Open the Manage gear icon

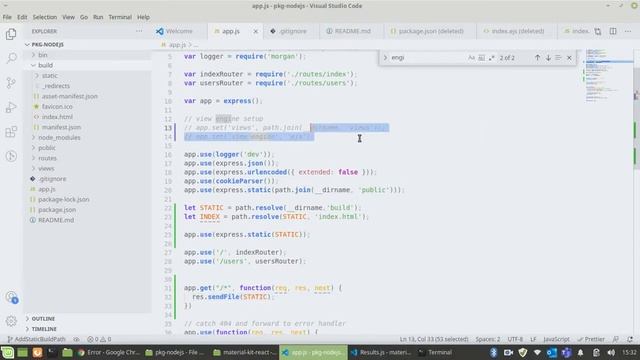pos(11,321)
